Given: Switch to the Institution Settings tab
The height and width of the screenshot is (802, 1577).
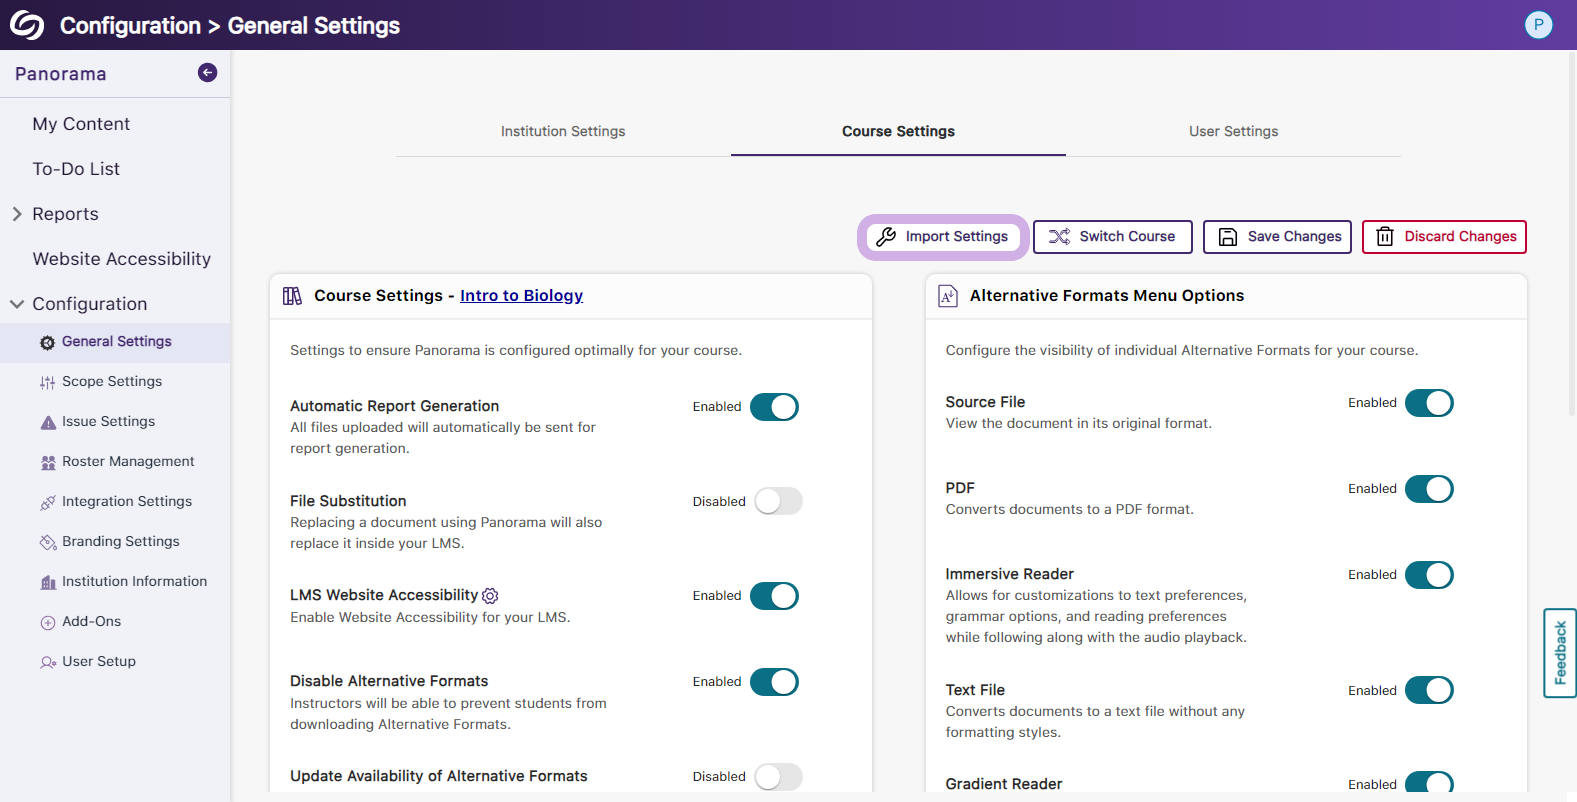Looking at the screenshot, I should (x=563, y=131).
